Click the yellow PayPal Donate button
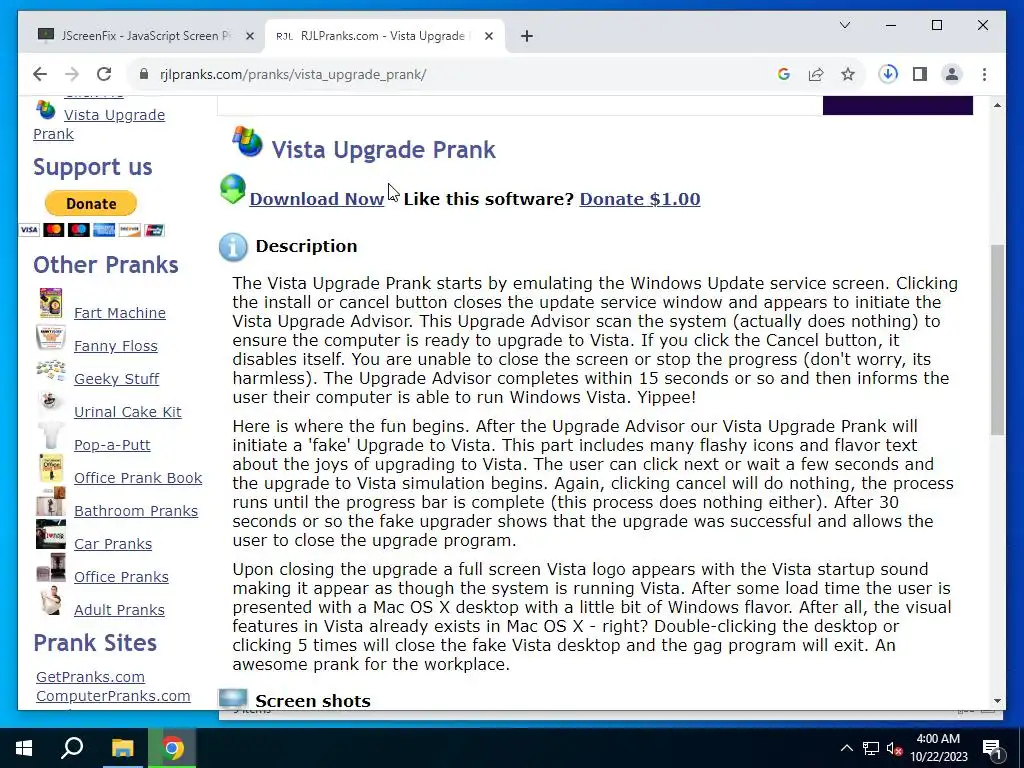This screenshot has height=768, width=1024. 91,203
